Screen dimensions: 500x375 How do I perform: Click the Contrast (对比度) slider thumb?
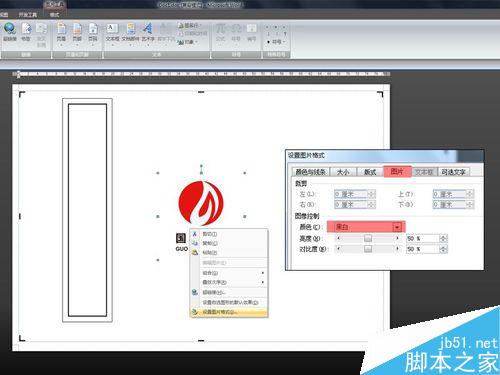coord(368,249)
